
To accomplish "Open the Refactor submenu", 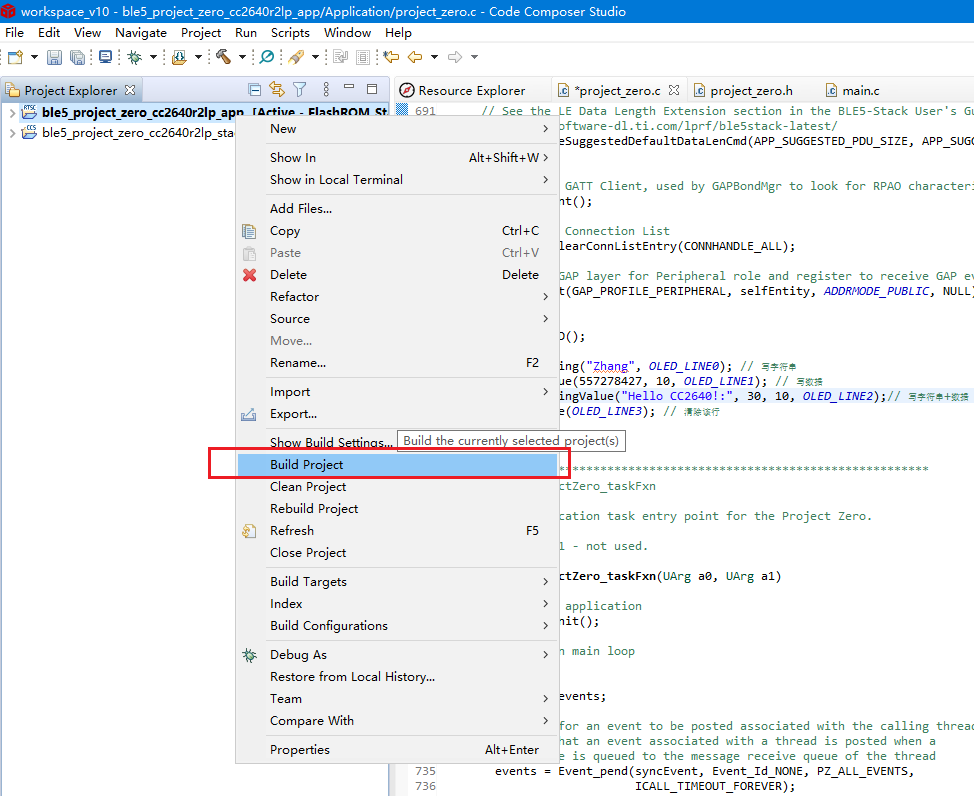I will 398,297.
